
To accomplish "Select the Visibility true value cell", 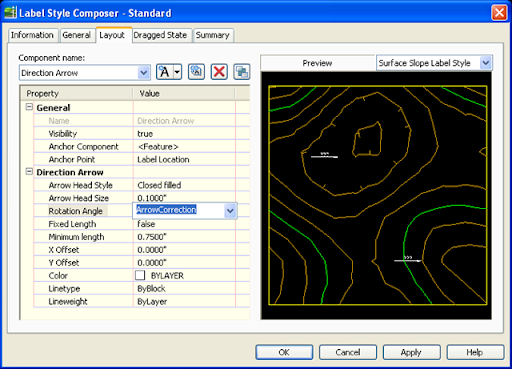I will [184, 133].
